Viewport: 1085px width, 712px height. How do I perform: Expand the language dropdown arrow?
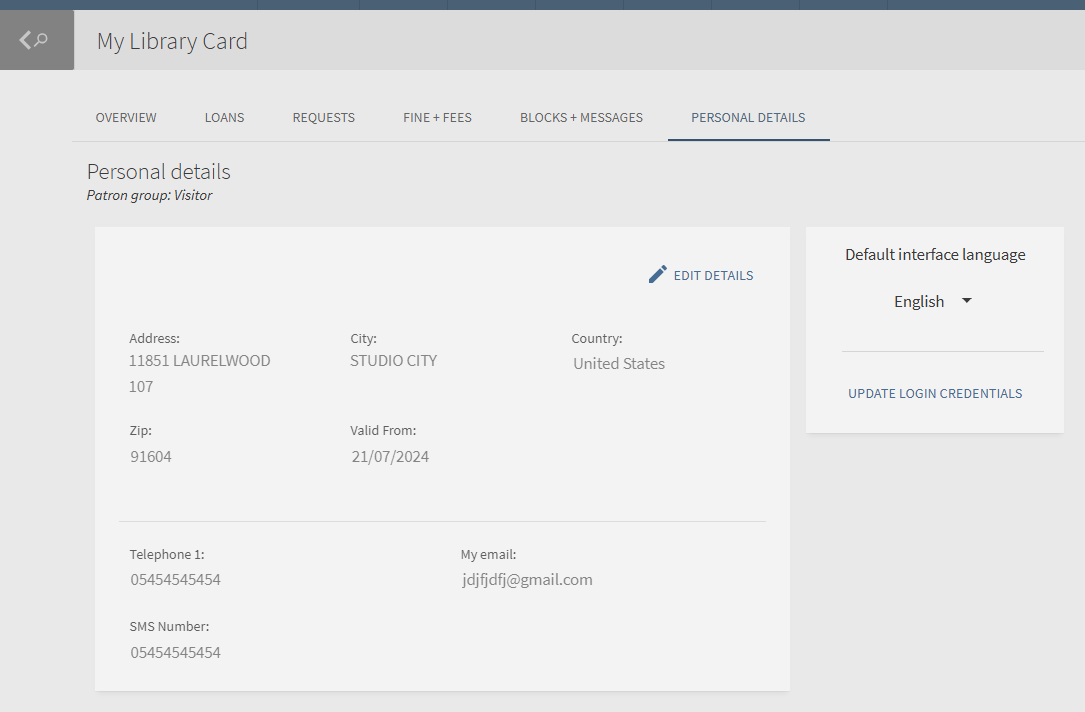point(966,301)
